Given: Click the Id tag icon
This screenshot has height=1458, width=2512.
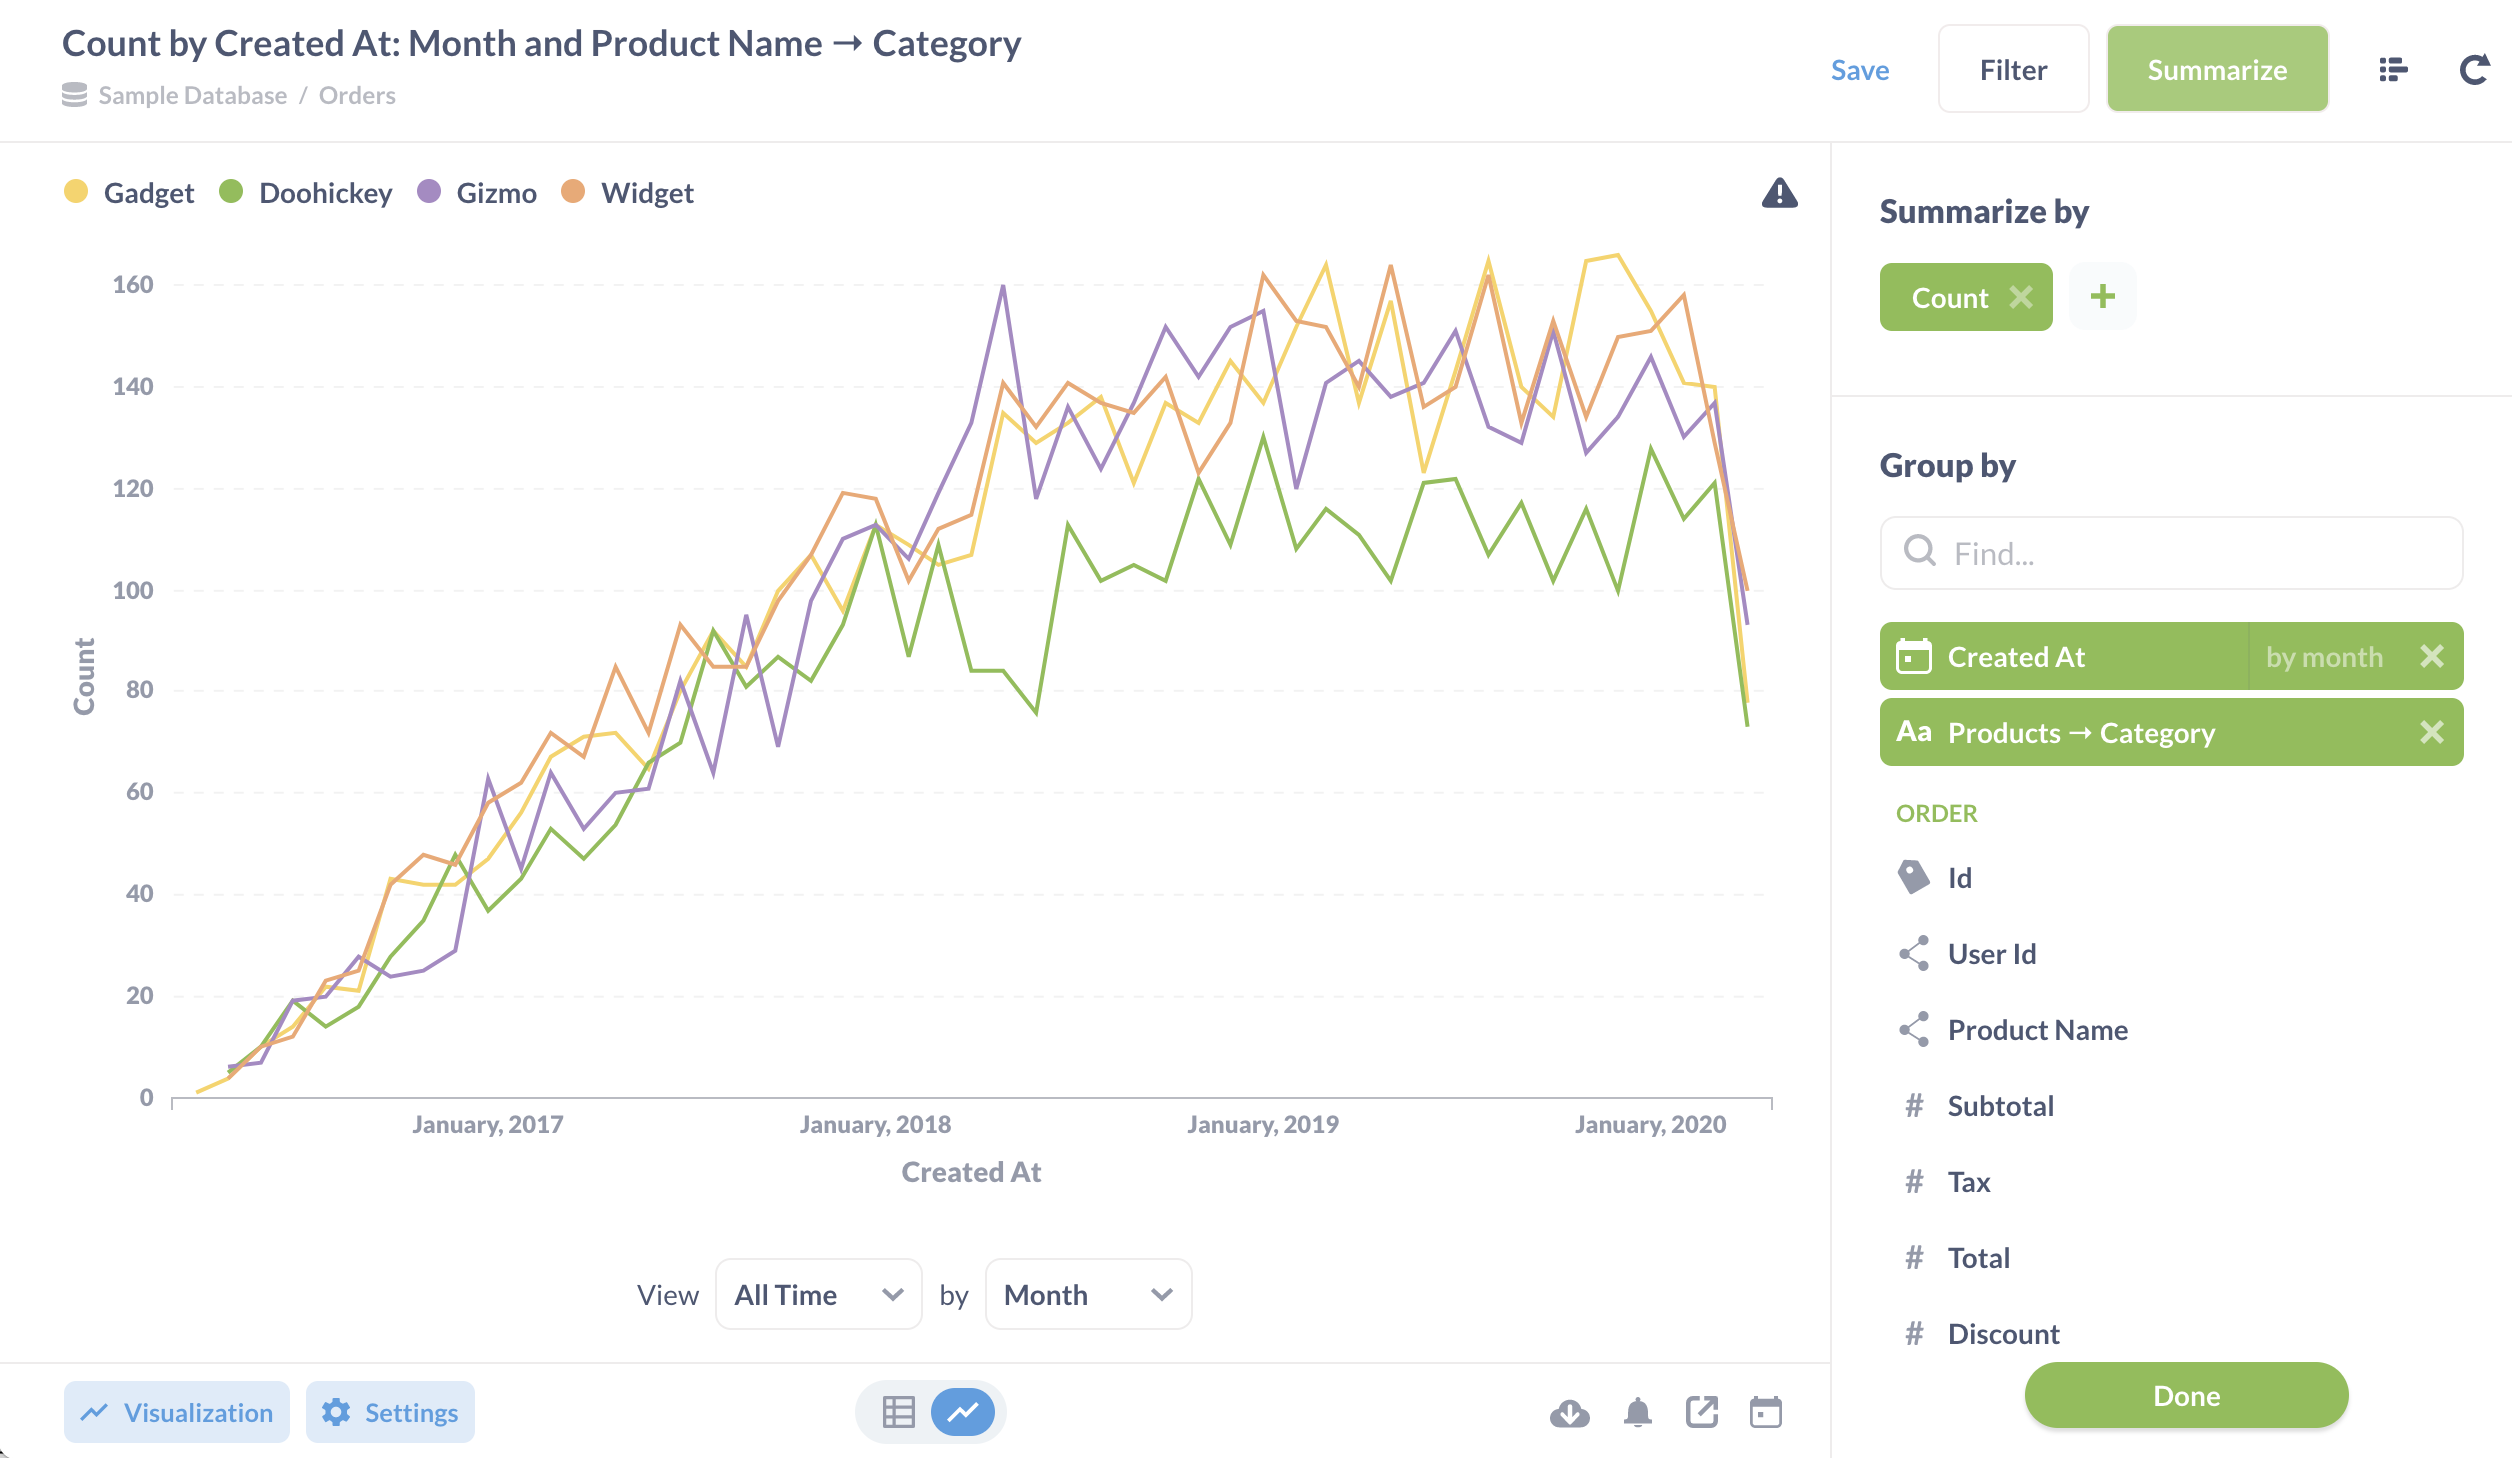Looking at the screenshot, I should coord(1913,877).
